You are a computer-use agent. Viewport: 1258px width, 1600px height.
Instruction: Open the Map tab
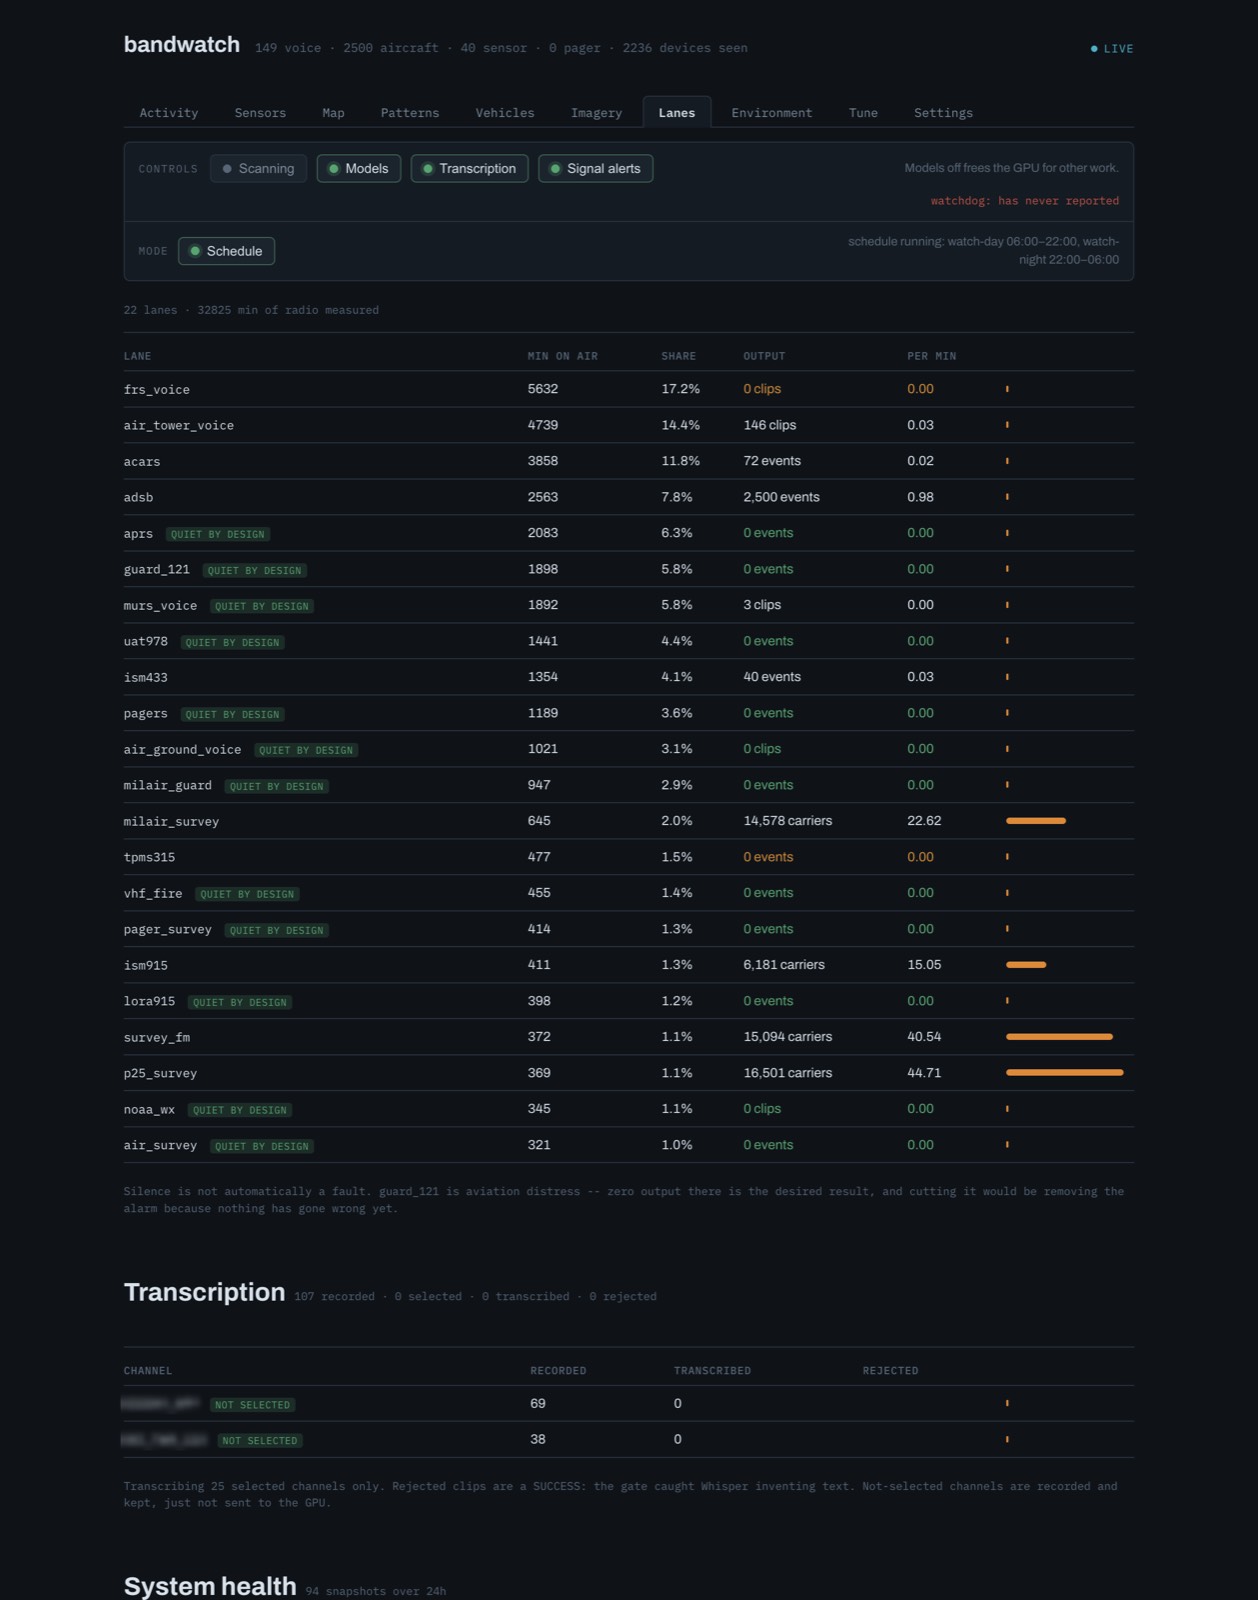click(333, 112)
